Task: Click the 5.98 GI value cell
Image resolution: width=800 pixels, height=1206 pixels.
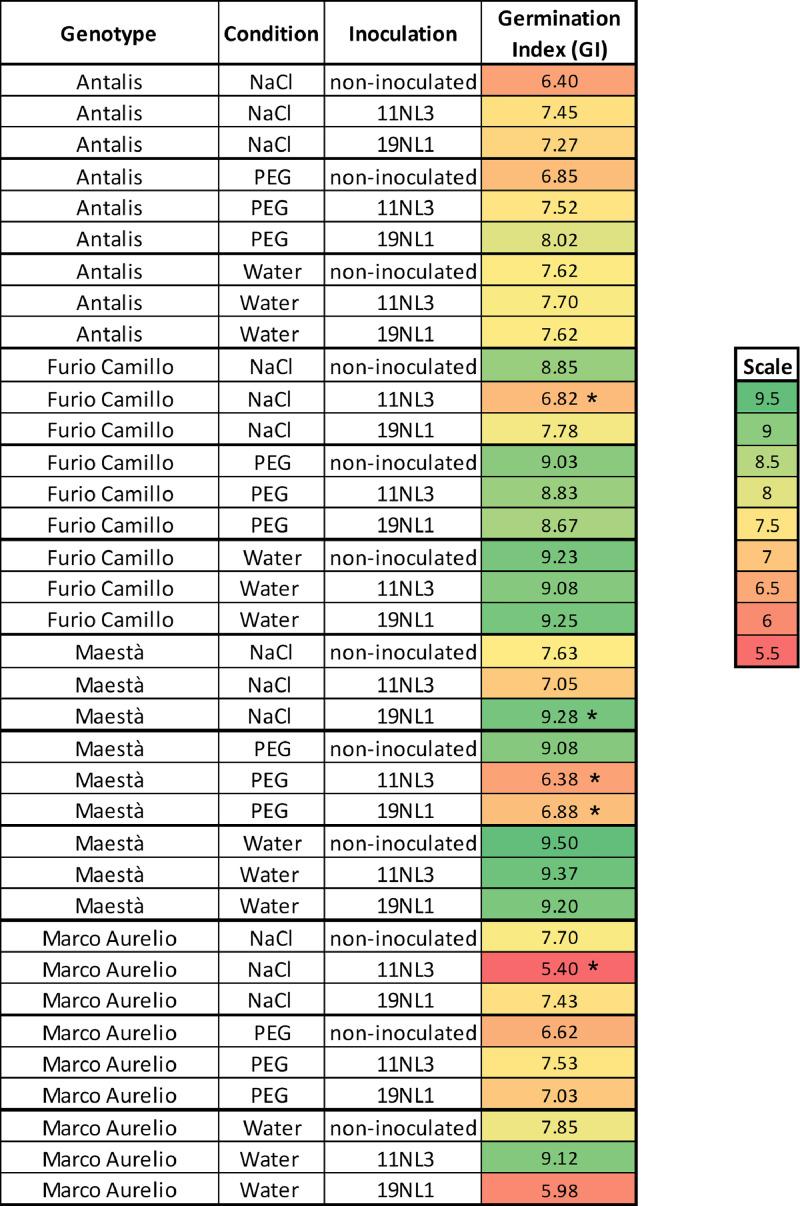Action: point(558,1190)
